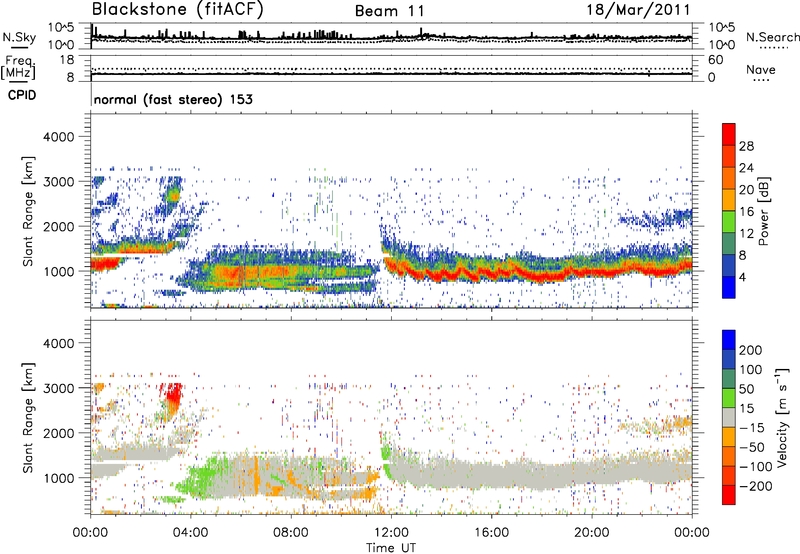The height and width of the screenshot is (554, 800).
Task: Click the -100 label on velocity color bar
Action: click(x=755, y=467)
